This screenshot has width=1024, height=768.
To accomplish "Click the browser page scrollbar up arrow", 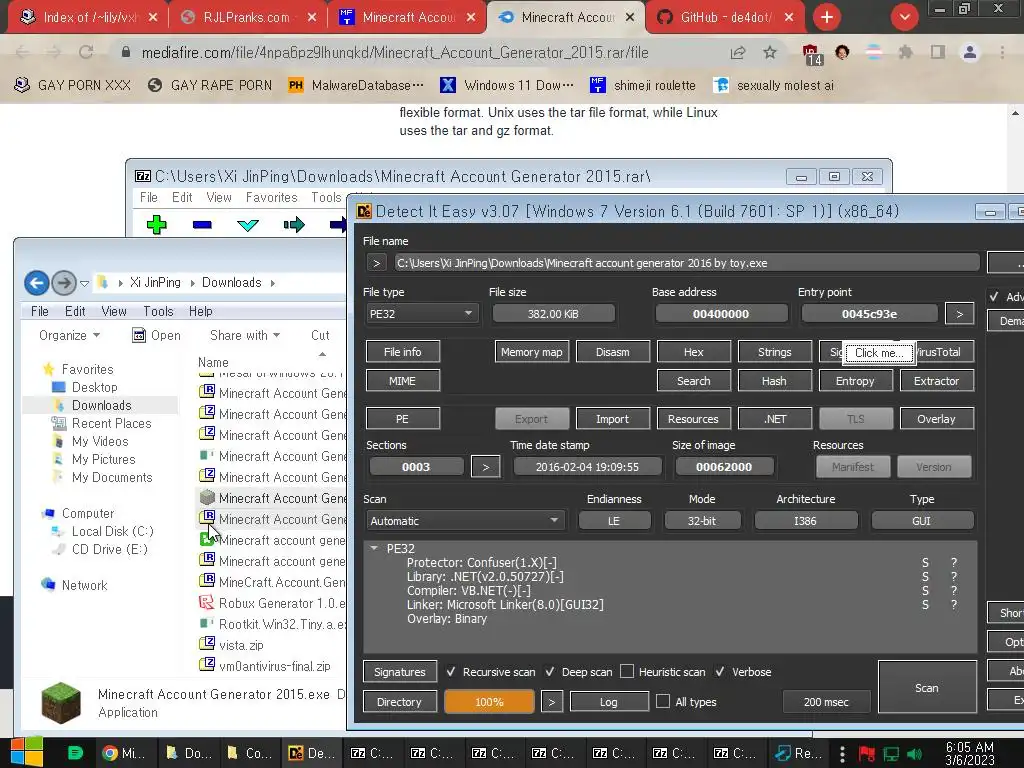I will tap(1016, 113).
